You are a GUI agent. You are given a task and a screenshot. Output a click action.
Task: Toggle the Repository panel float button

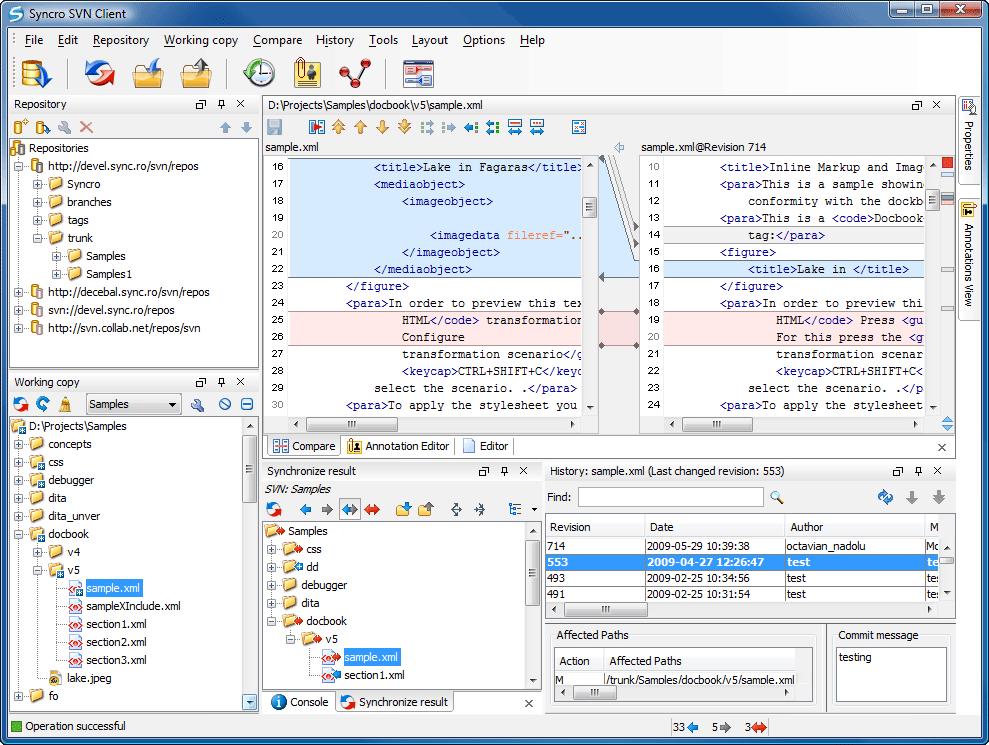201,104
